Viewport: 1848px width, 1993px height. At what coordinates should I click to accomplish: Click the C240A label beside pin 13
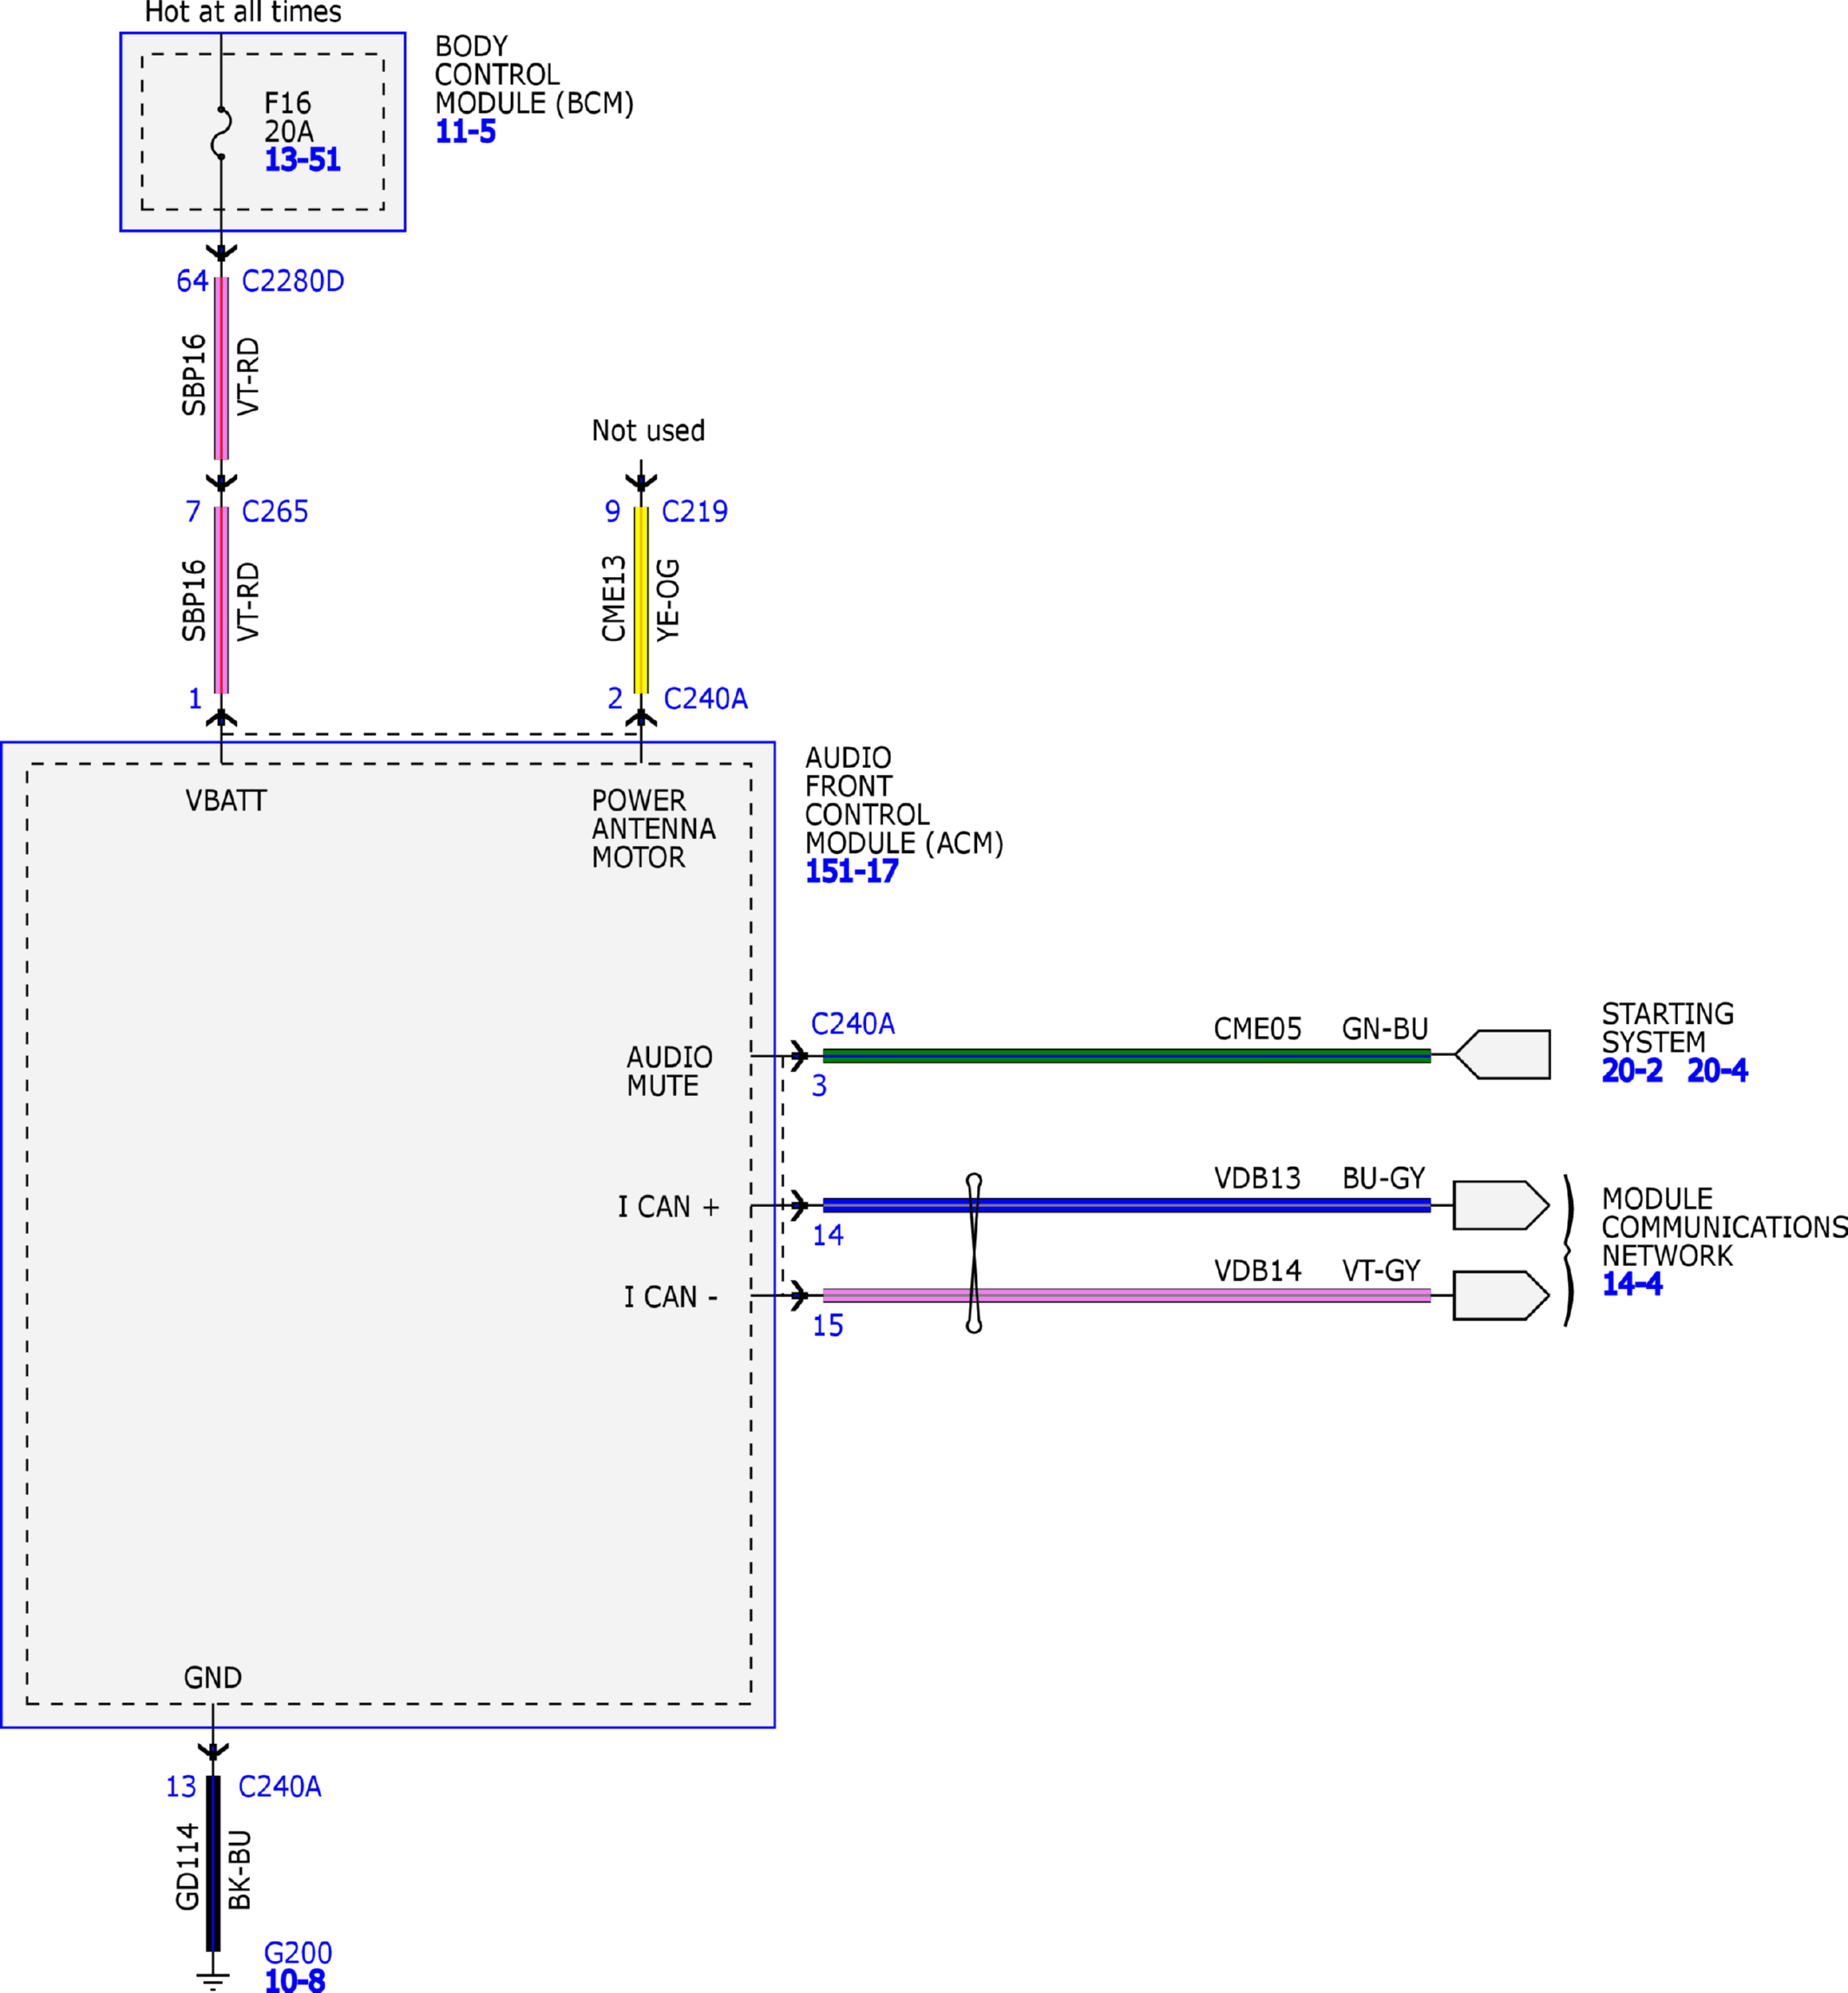[x=280, y=1786]
